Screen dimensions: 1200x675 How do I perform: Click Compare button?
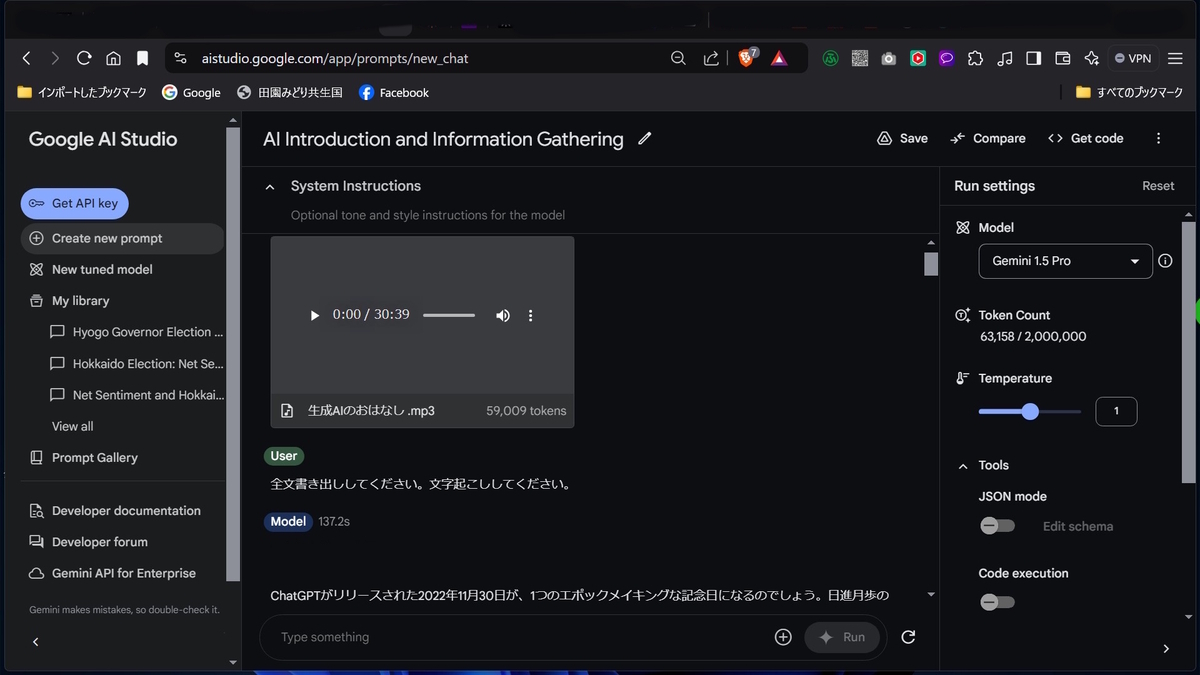(x=988, y=138)
